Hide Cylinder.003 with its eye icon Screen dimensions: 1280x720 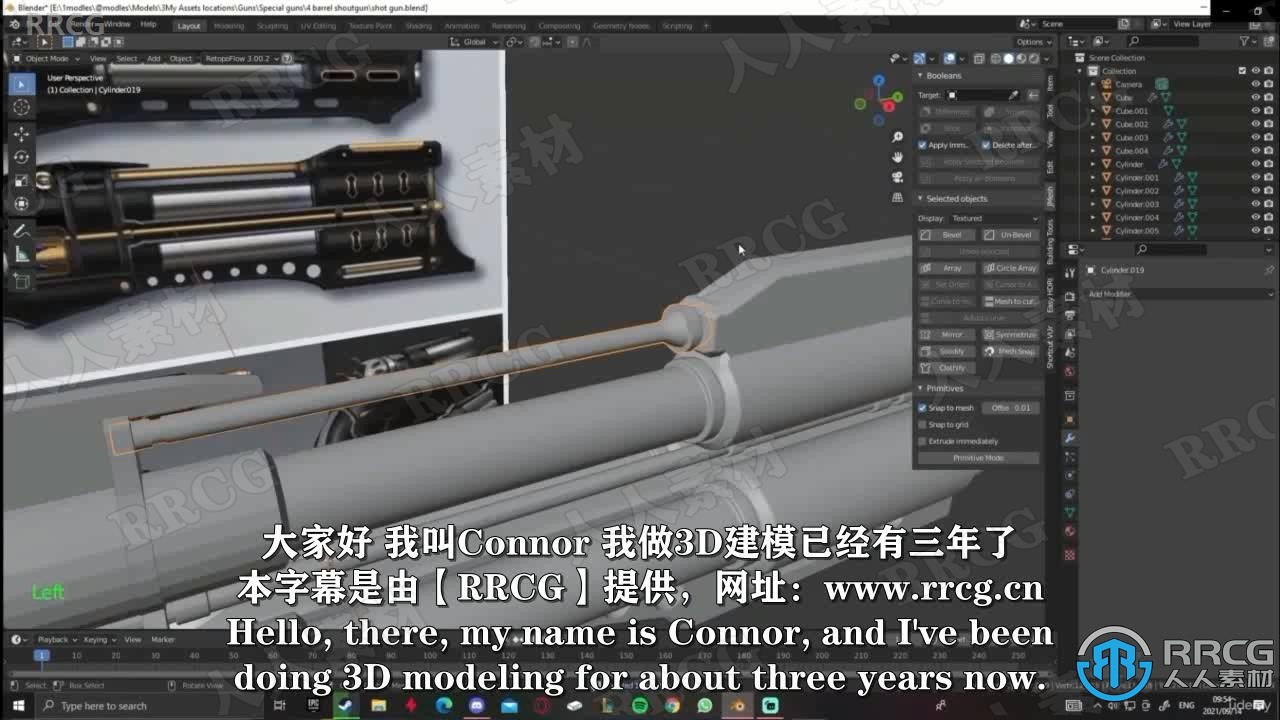click(x=1256, y=204)
